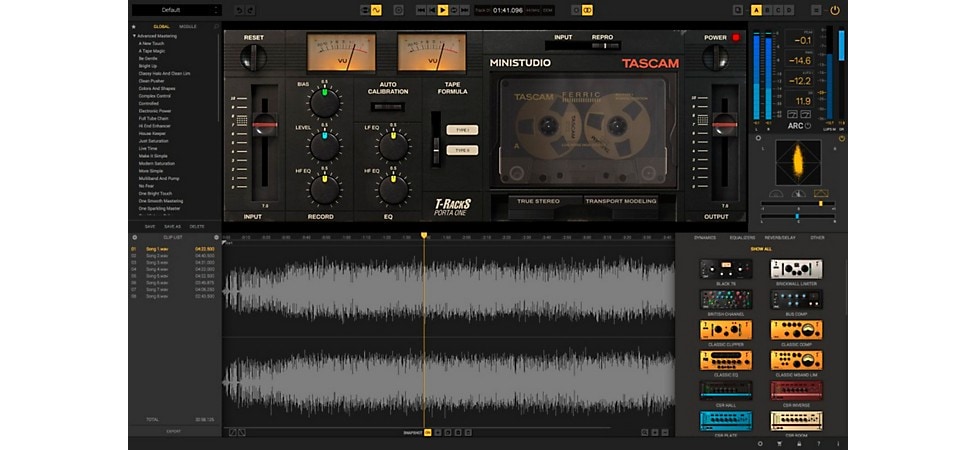The image size is (976, 450).
Task: Click the copy snapshot icon left of A
Action: 738,10
